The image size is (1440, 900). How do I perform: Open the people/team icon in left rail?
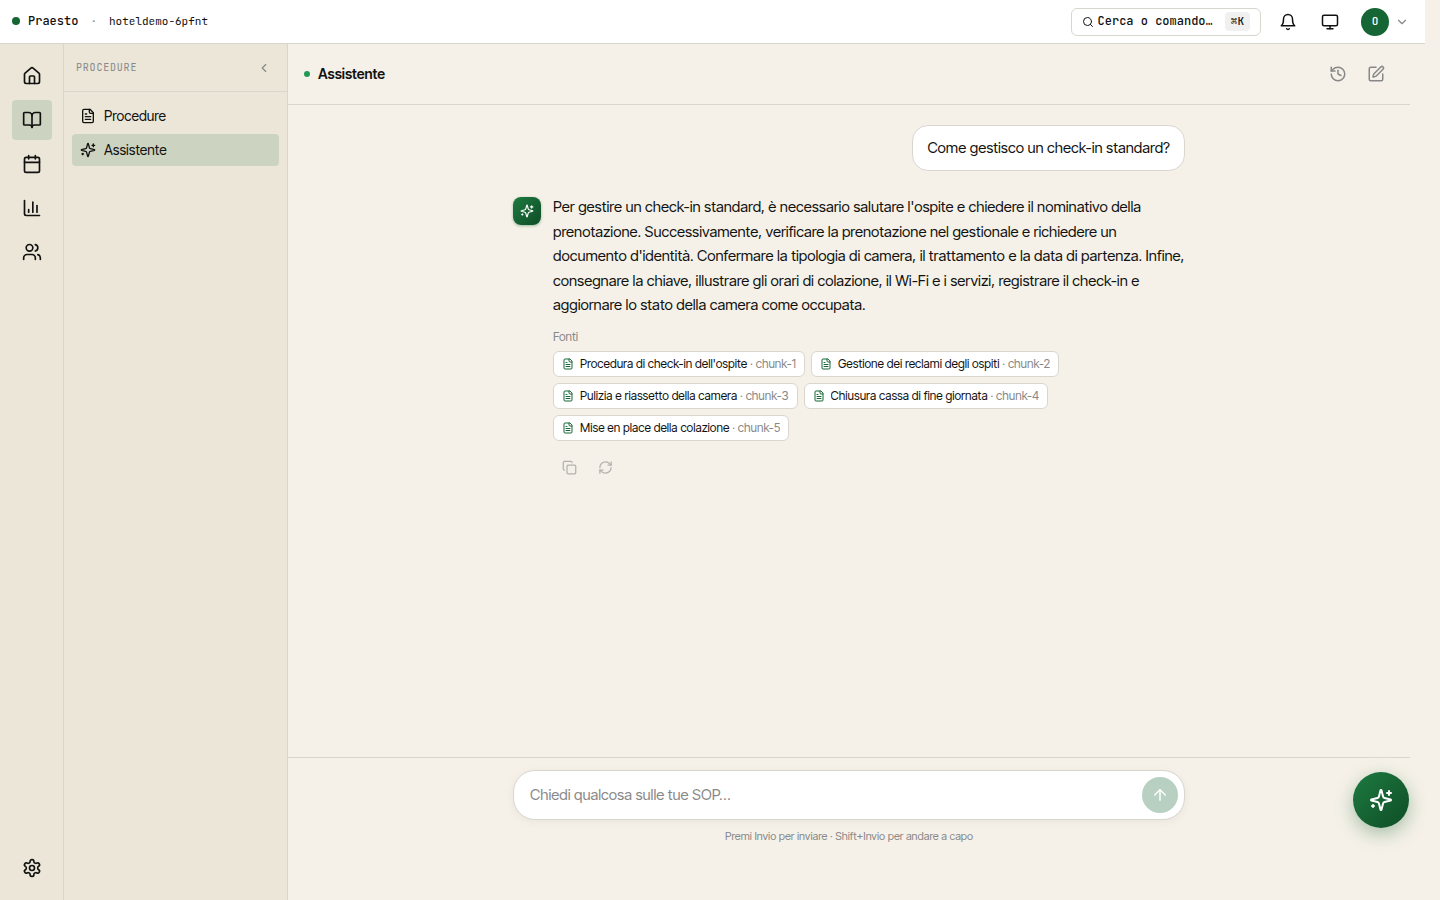(x=32, y=252)
